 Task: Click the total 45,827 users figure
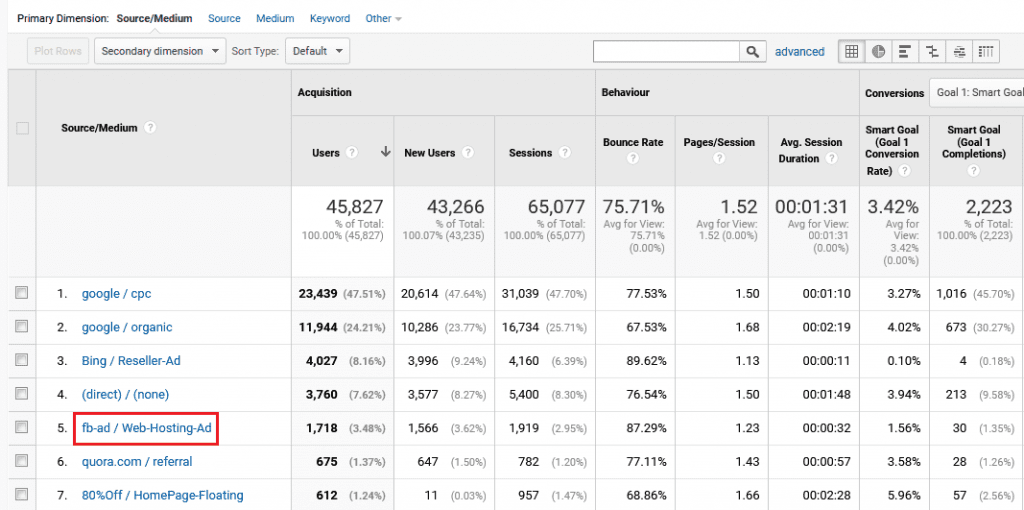355,208
